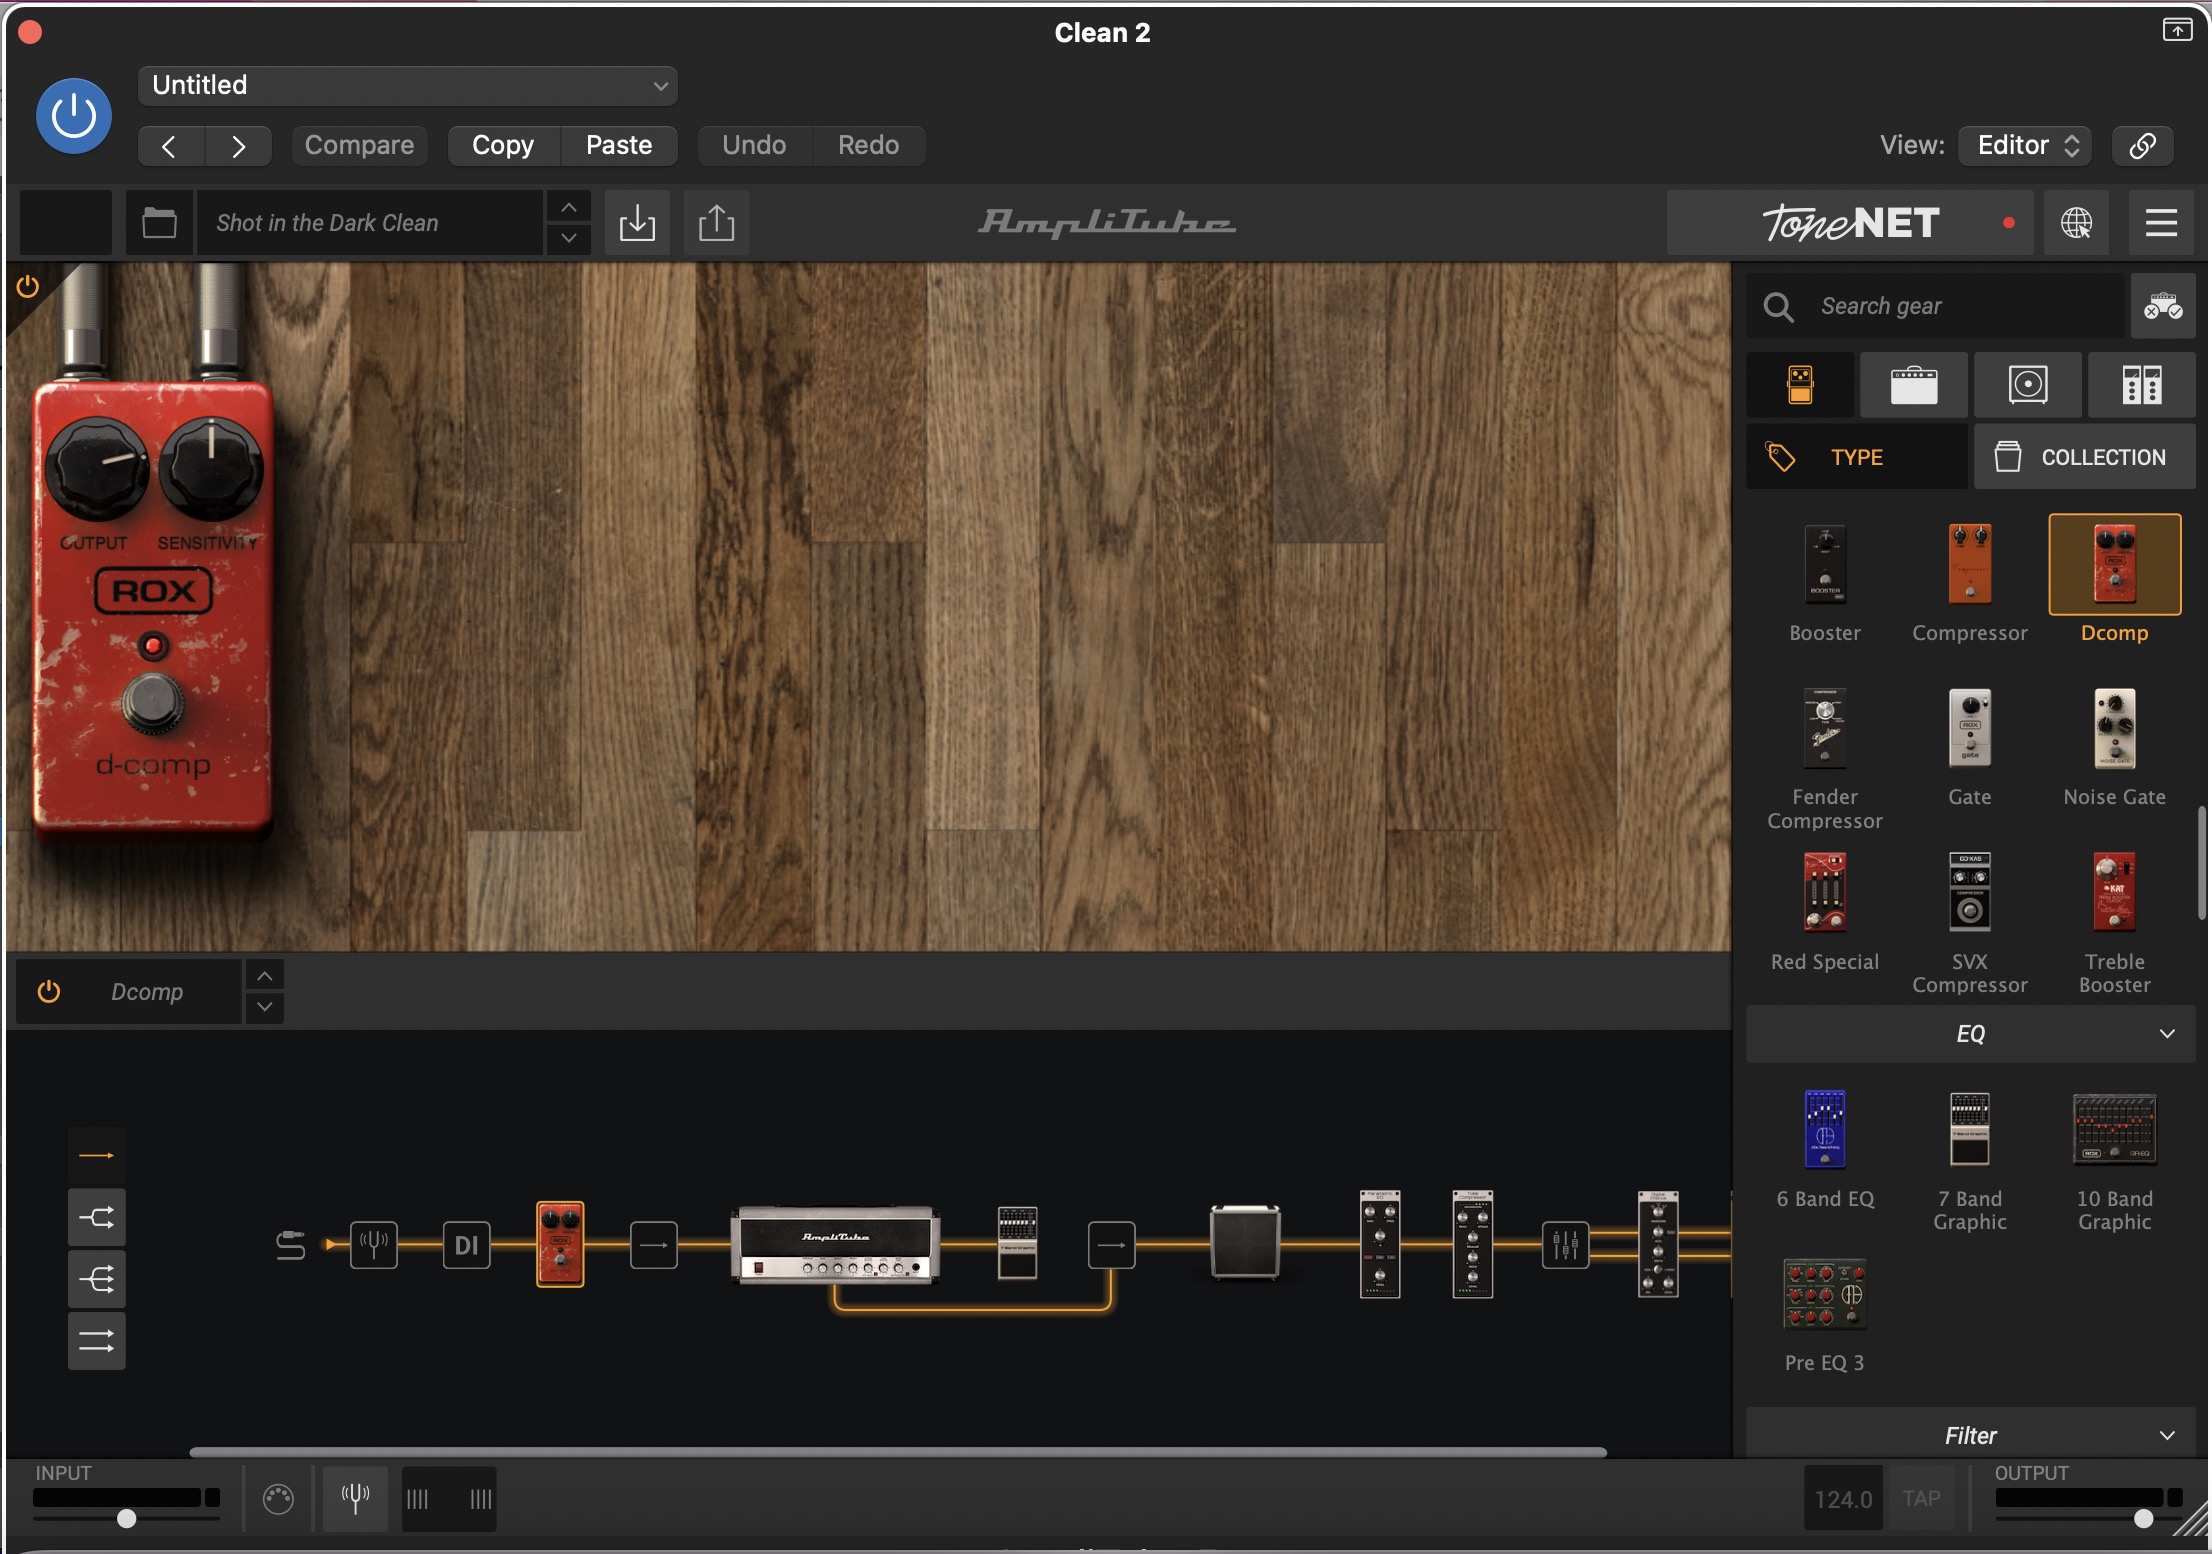Click the Redo button
This screenshot has width=2212, height=1554.
click(868, 146)
